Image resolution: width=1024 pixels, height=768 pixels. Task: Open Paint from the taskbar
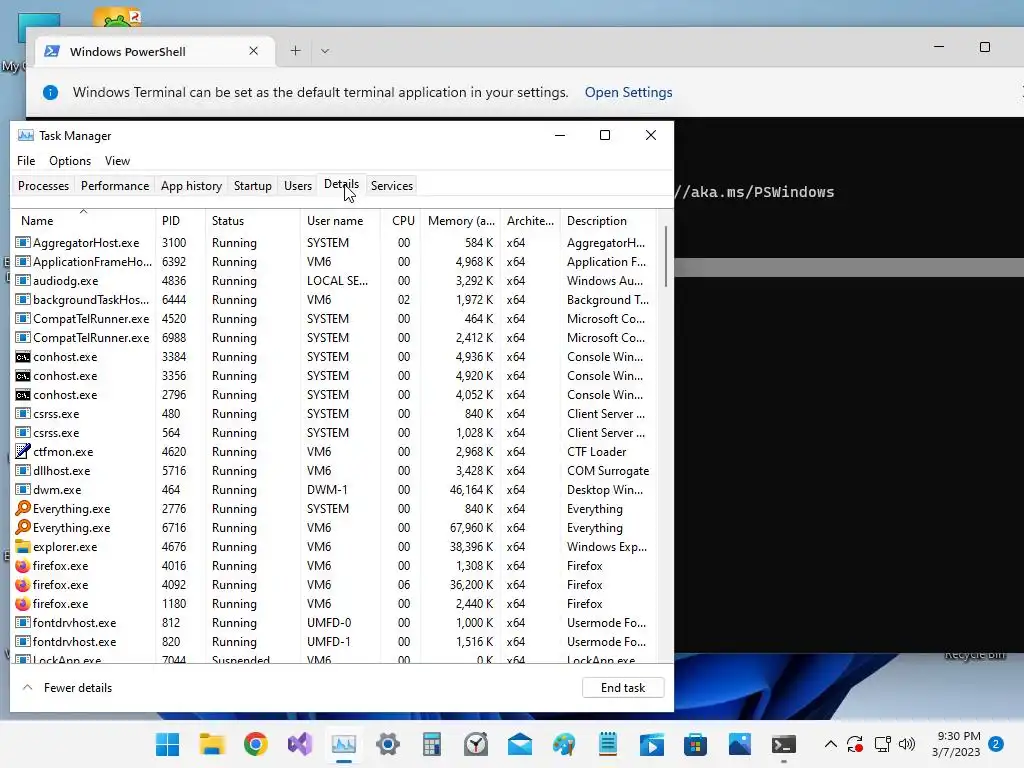pos(564,744)
